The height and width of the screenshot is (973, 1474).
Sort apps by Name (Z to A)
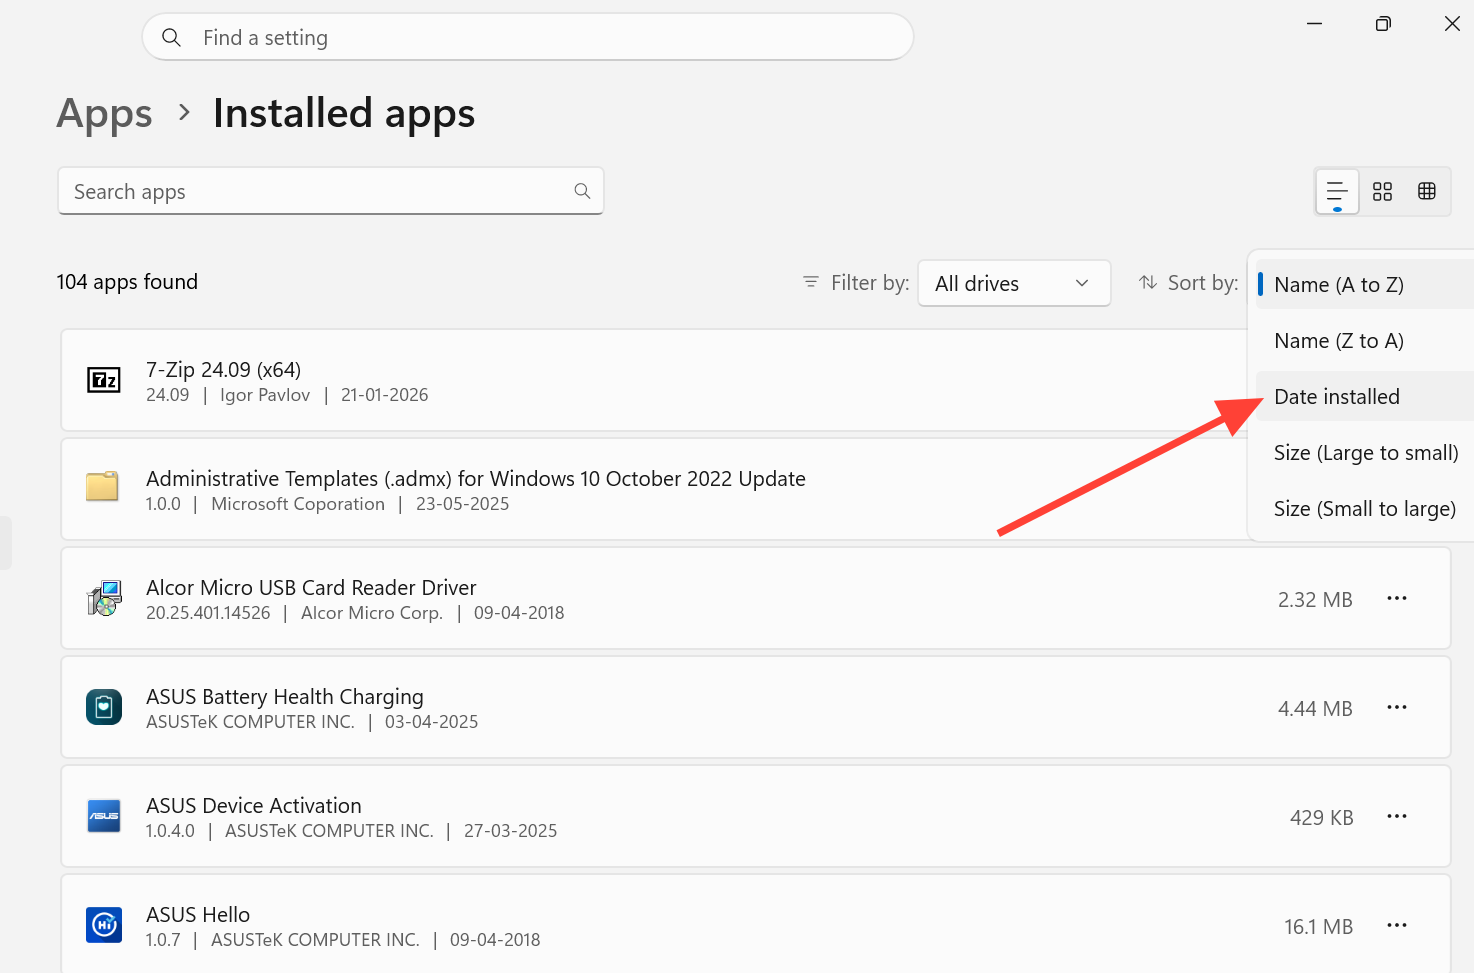[x=1364, y=341]
